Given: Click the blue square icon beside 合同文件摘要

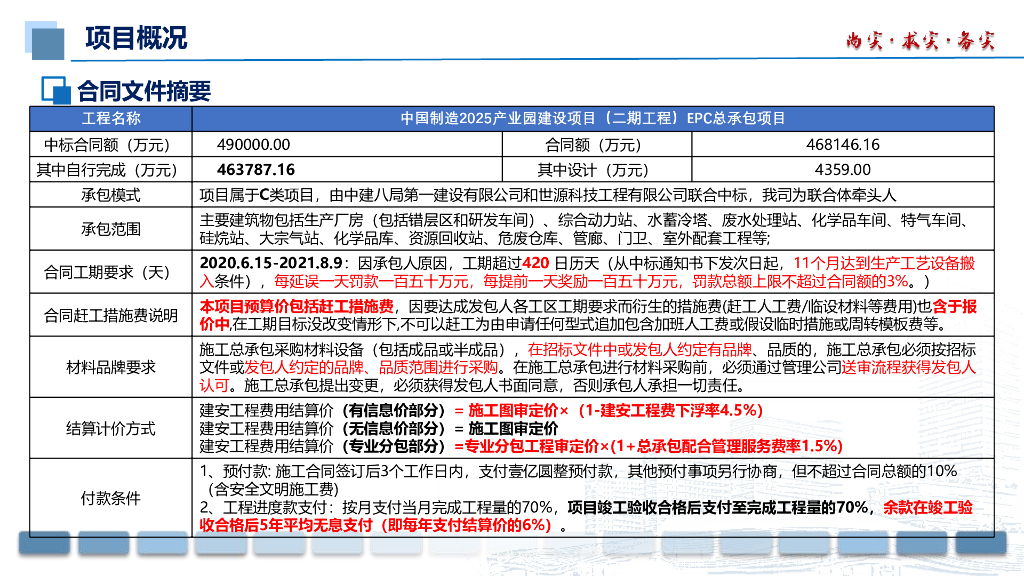Looking at the screenshot, I should (56, 90).
